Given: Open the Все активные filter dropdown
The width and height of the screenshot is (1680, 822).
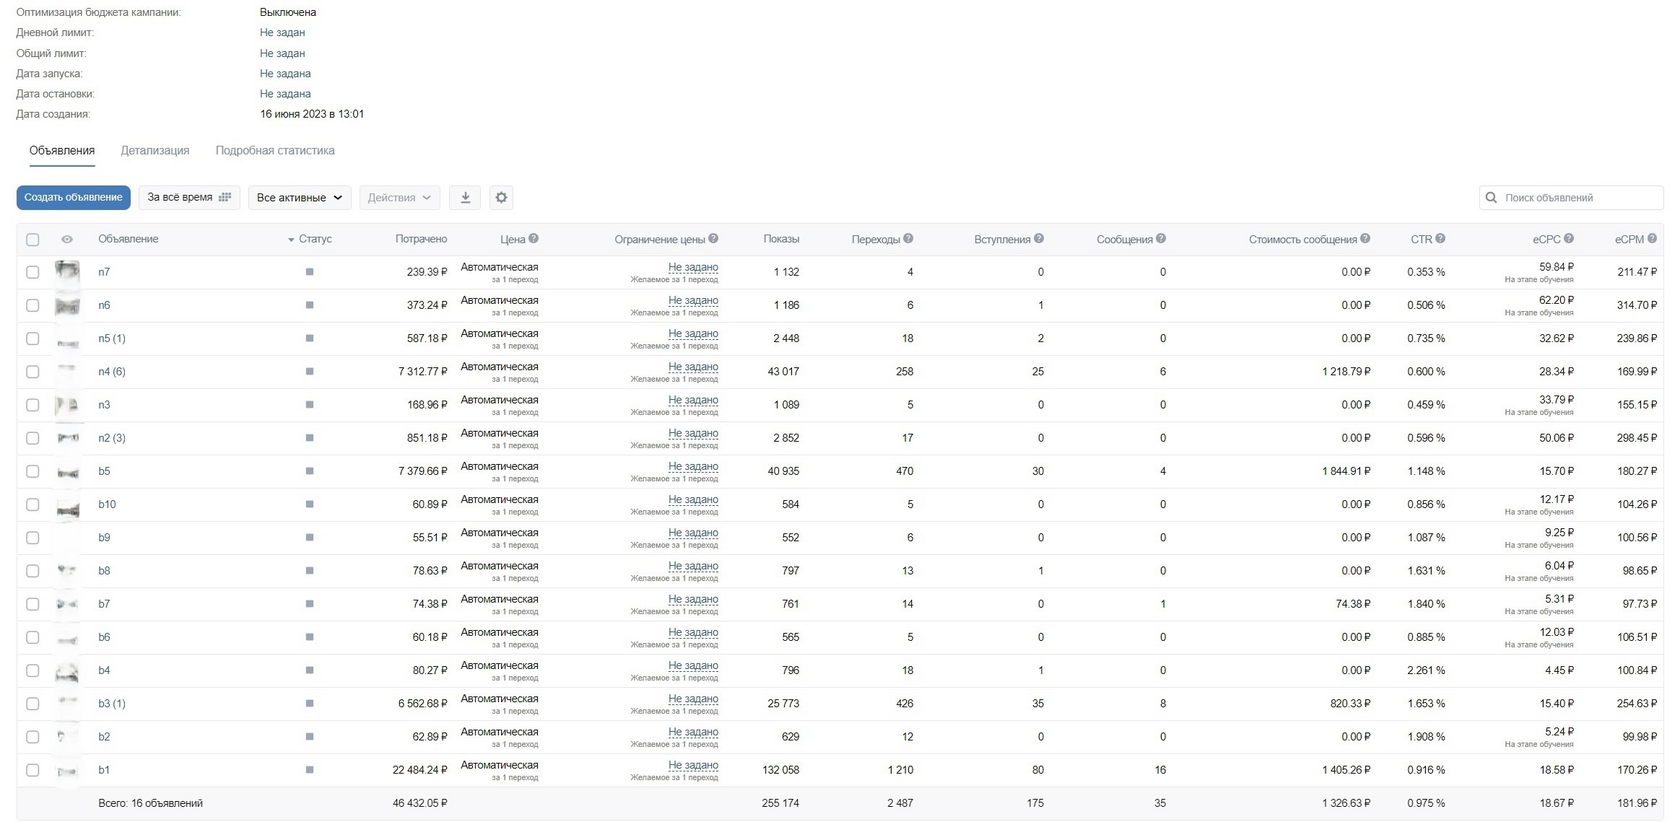Looking at the screenshot, I should coord(300,198).
